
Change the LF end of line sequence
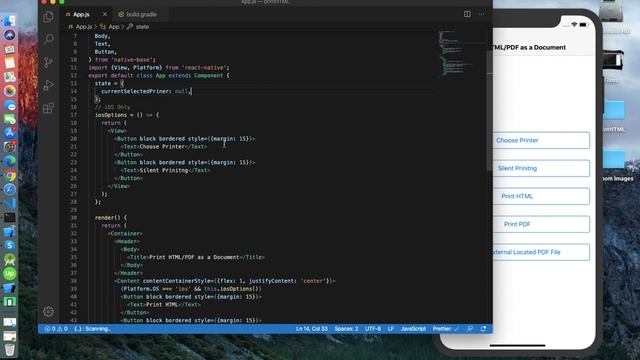pyautogui.click(x=391, y=329)
